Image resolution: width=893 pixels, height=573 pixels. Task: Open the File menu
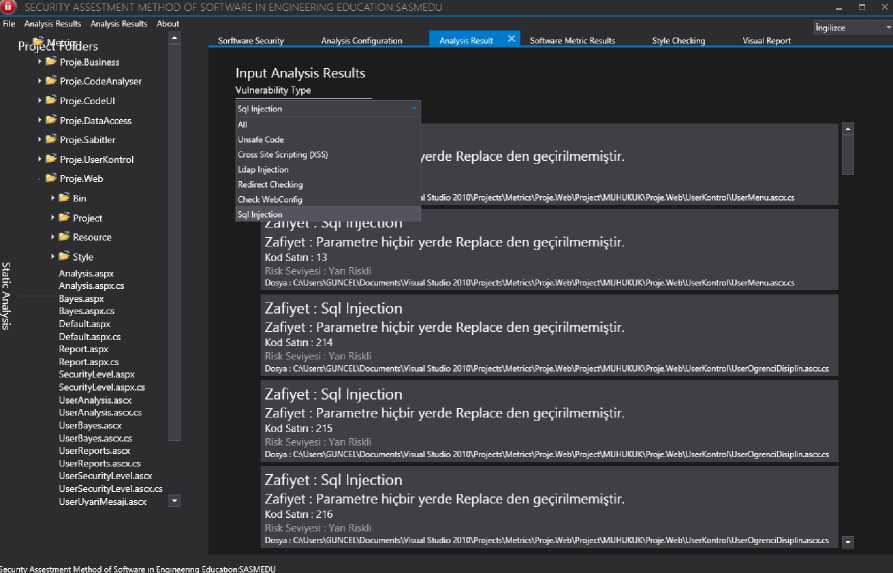click(x=9, y=24)
